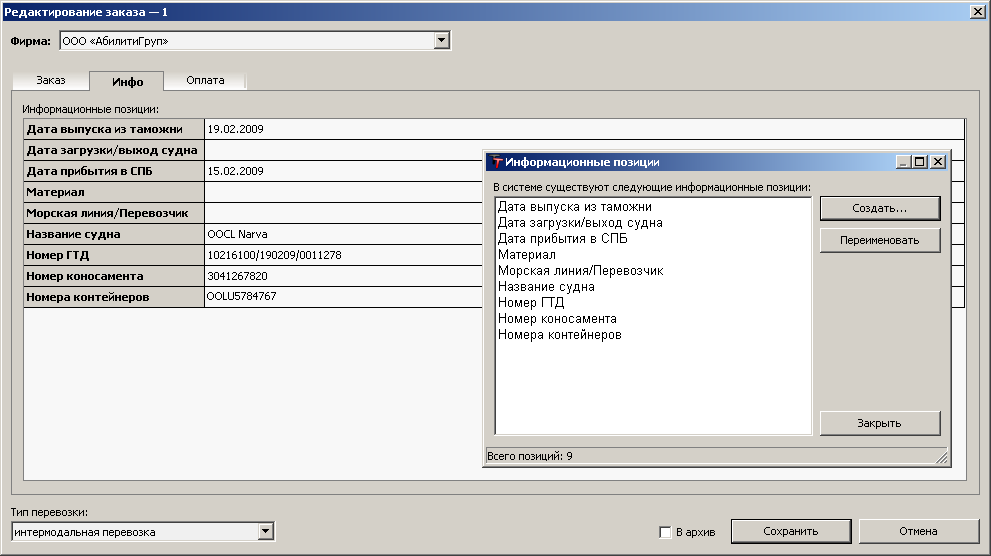Screen dimensions: 991x556
Task: Select Номер коносамента in the positions list
Action: [556, 319]
